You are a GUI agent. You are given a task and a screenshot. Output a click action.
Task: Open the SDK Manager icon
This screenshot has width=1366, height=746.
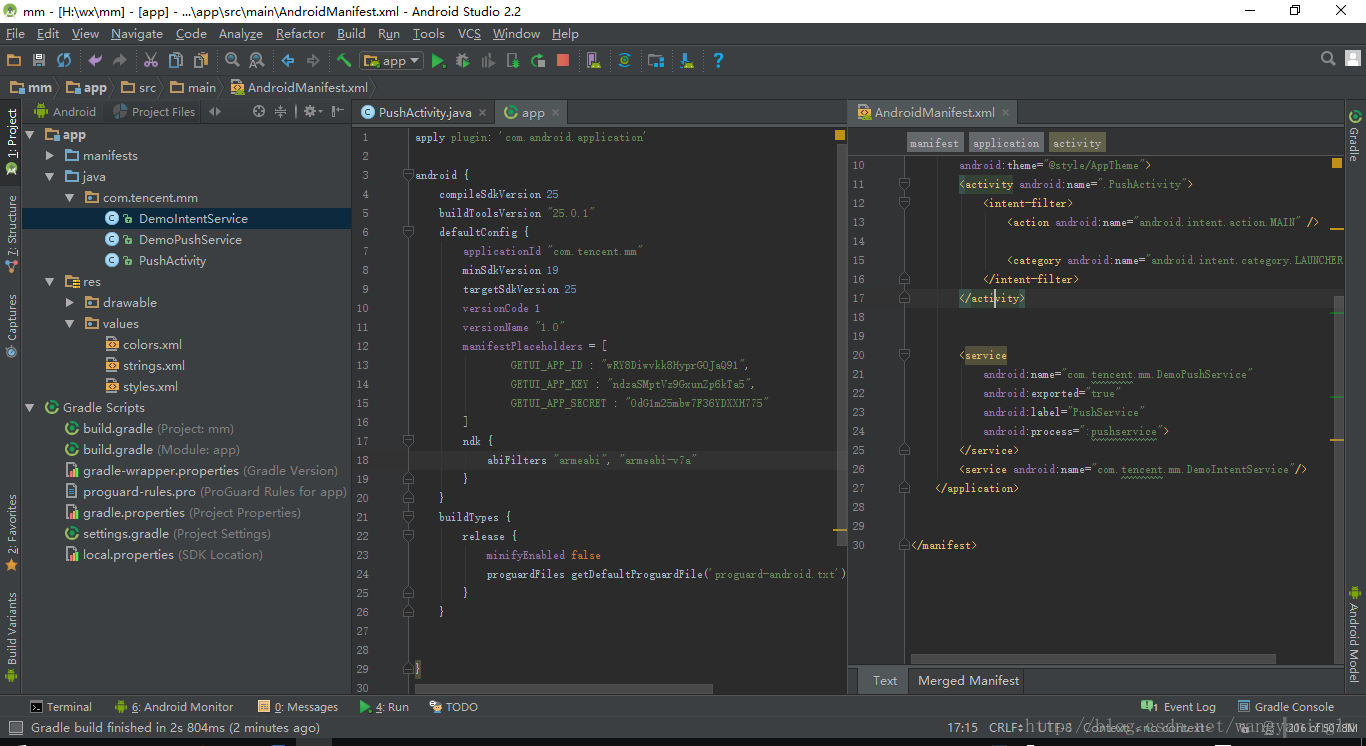click(687, 60)
